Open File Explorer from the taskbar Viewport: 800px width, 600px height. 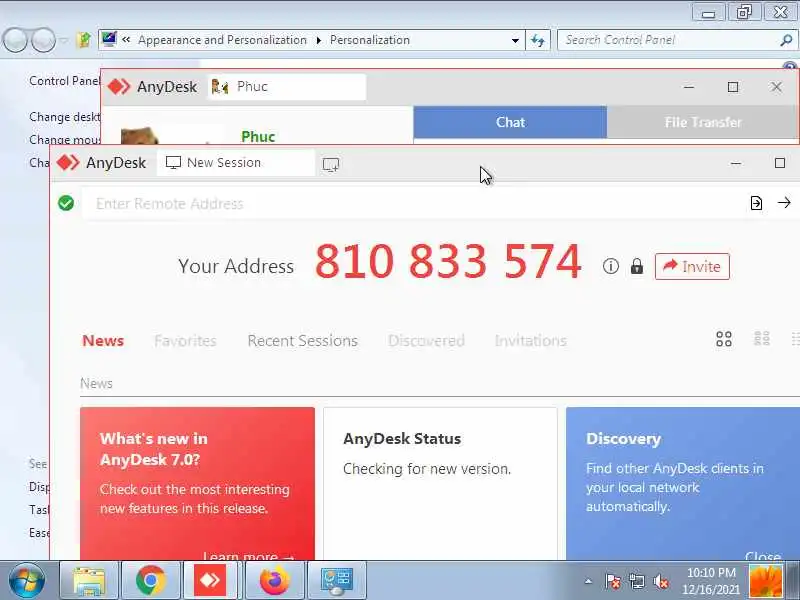tap(89, 581)
